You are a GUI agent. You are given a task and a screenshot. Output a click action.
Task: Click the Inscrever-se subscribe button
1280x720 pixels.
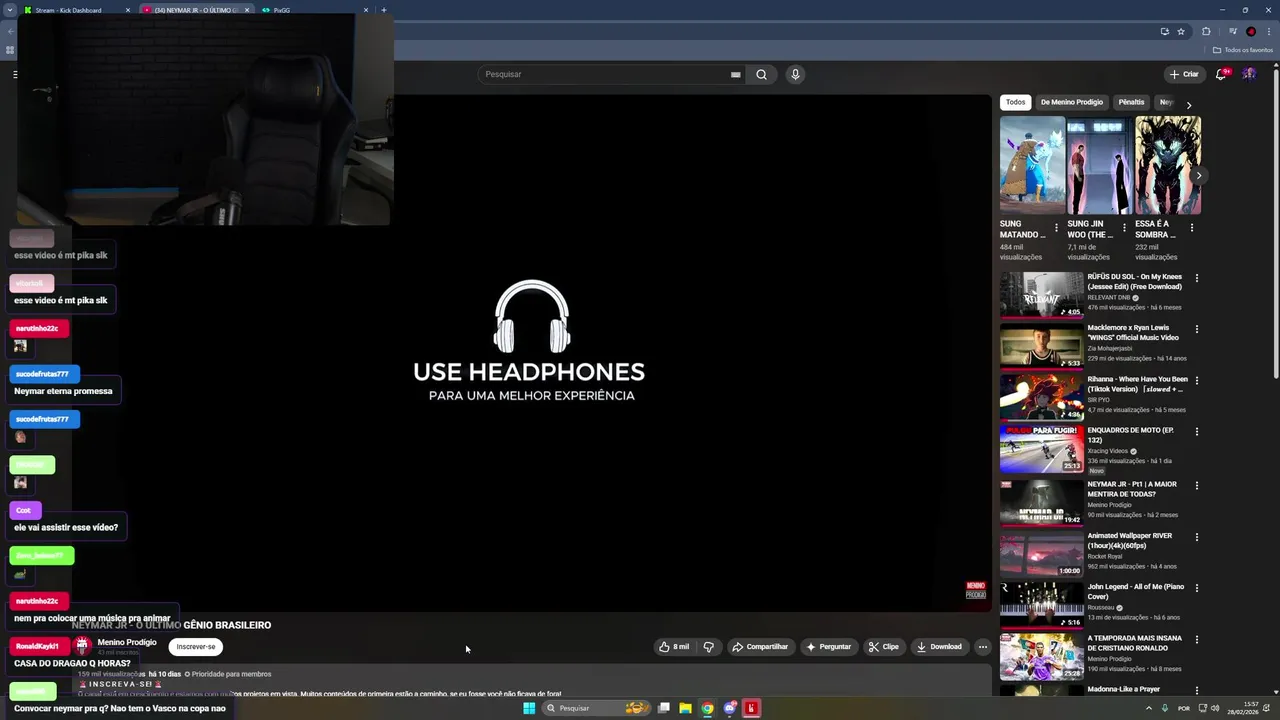pos(196,647)
